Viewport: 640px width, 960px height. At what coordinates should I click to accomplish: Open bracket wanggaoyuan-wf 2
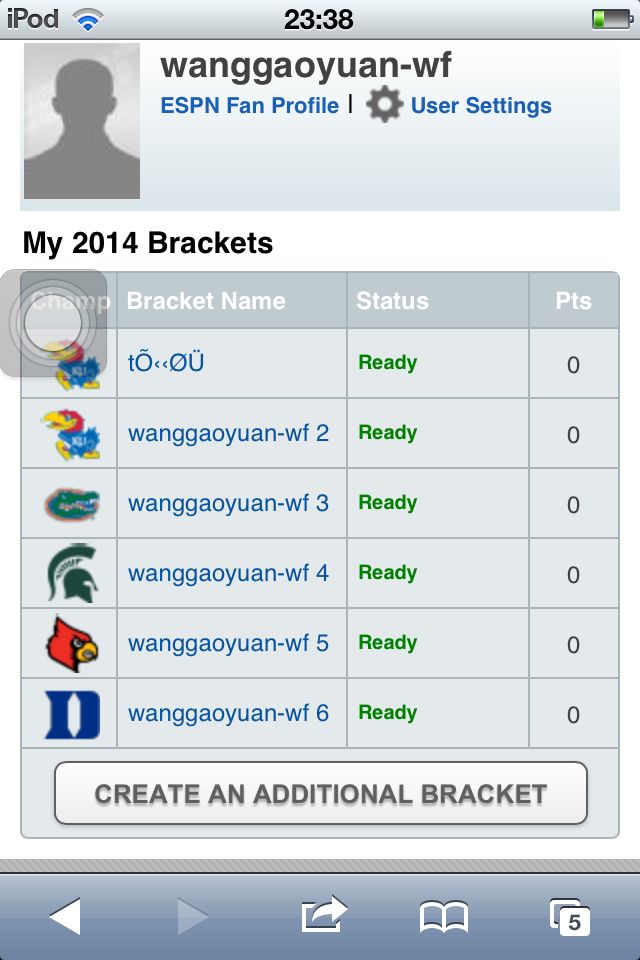tap(228, 434)
